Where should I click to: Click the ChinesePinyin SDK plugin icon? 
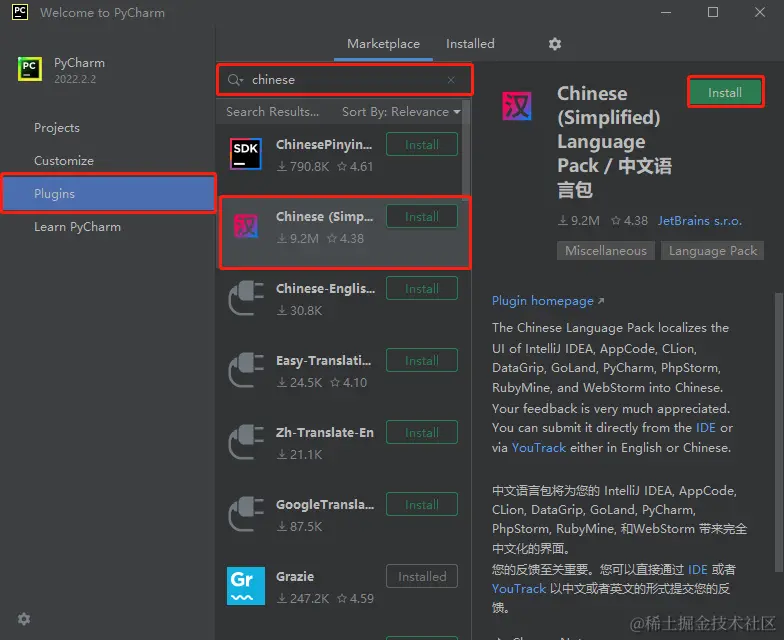tap(246, 154)
